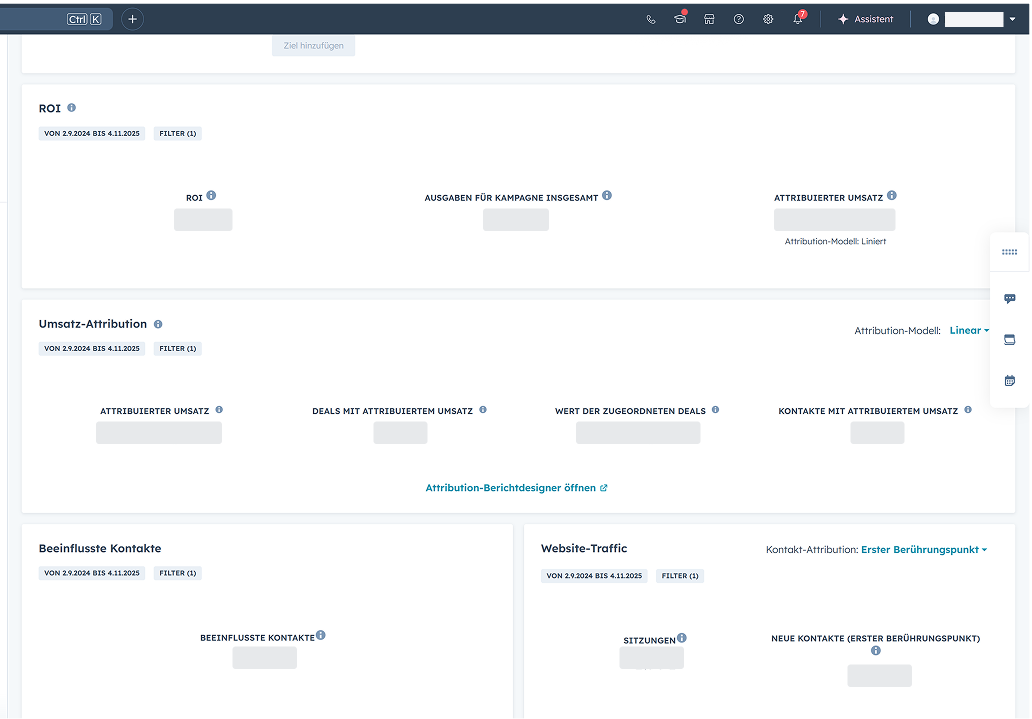Click the chat bubble icon in right sidebar
This screenshot has width=1032, height=719.
(x=1009, y=298)
